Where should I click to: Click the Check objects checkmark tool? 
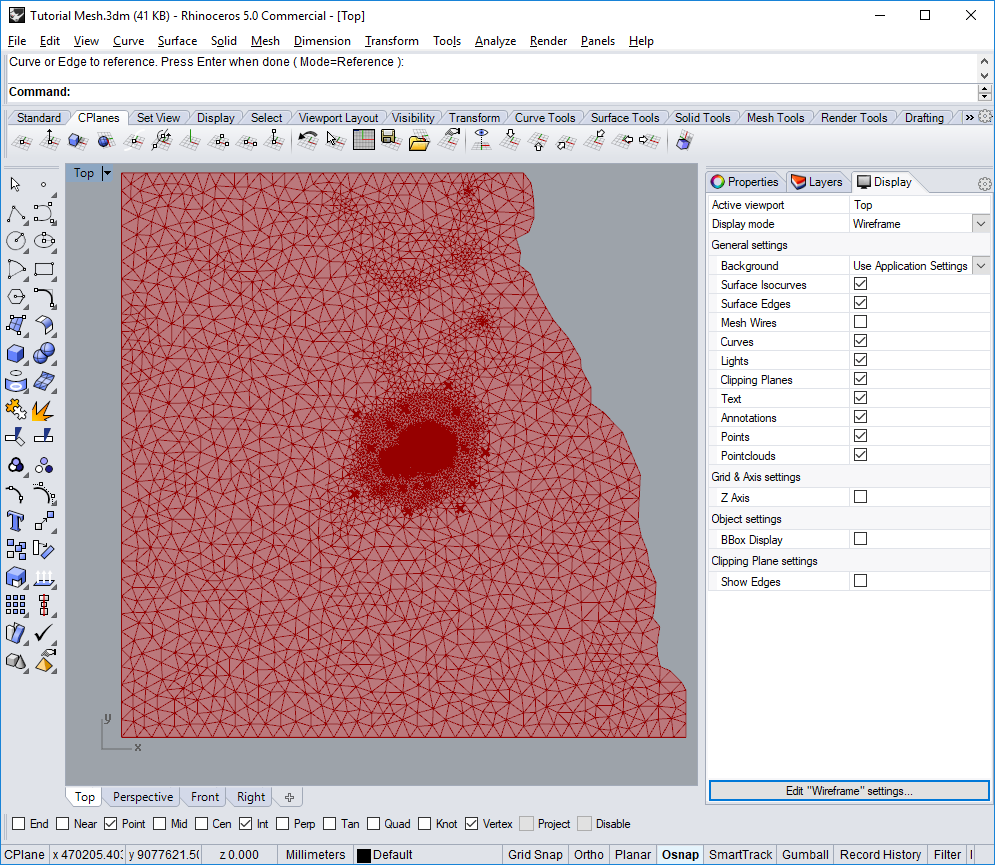pyautogui.click(x=44, y=633)
